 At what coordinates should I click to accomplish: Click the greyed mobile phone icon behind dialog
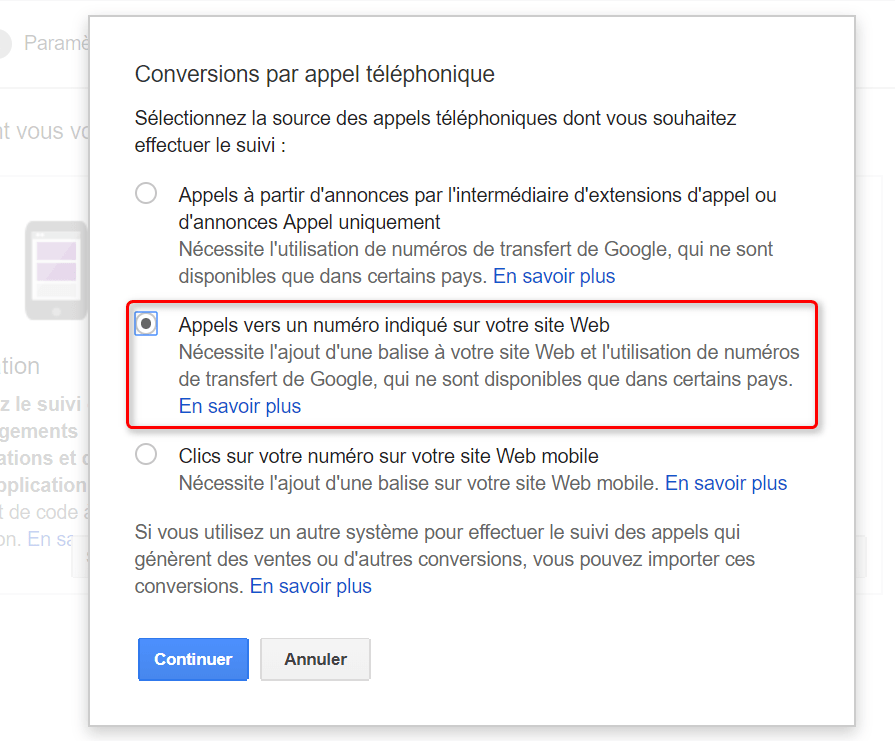click(x=57, y=270)
